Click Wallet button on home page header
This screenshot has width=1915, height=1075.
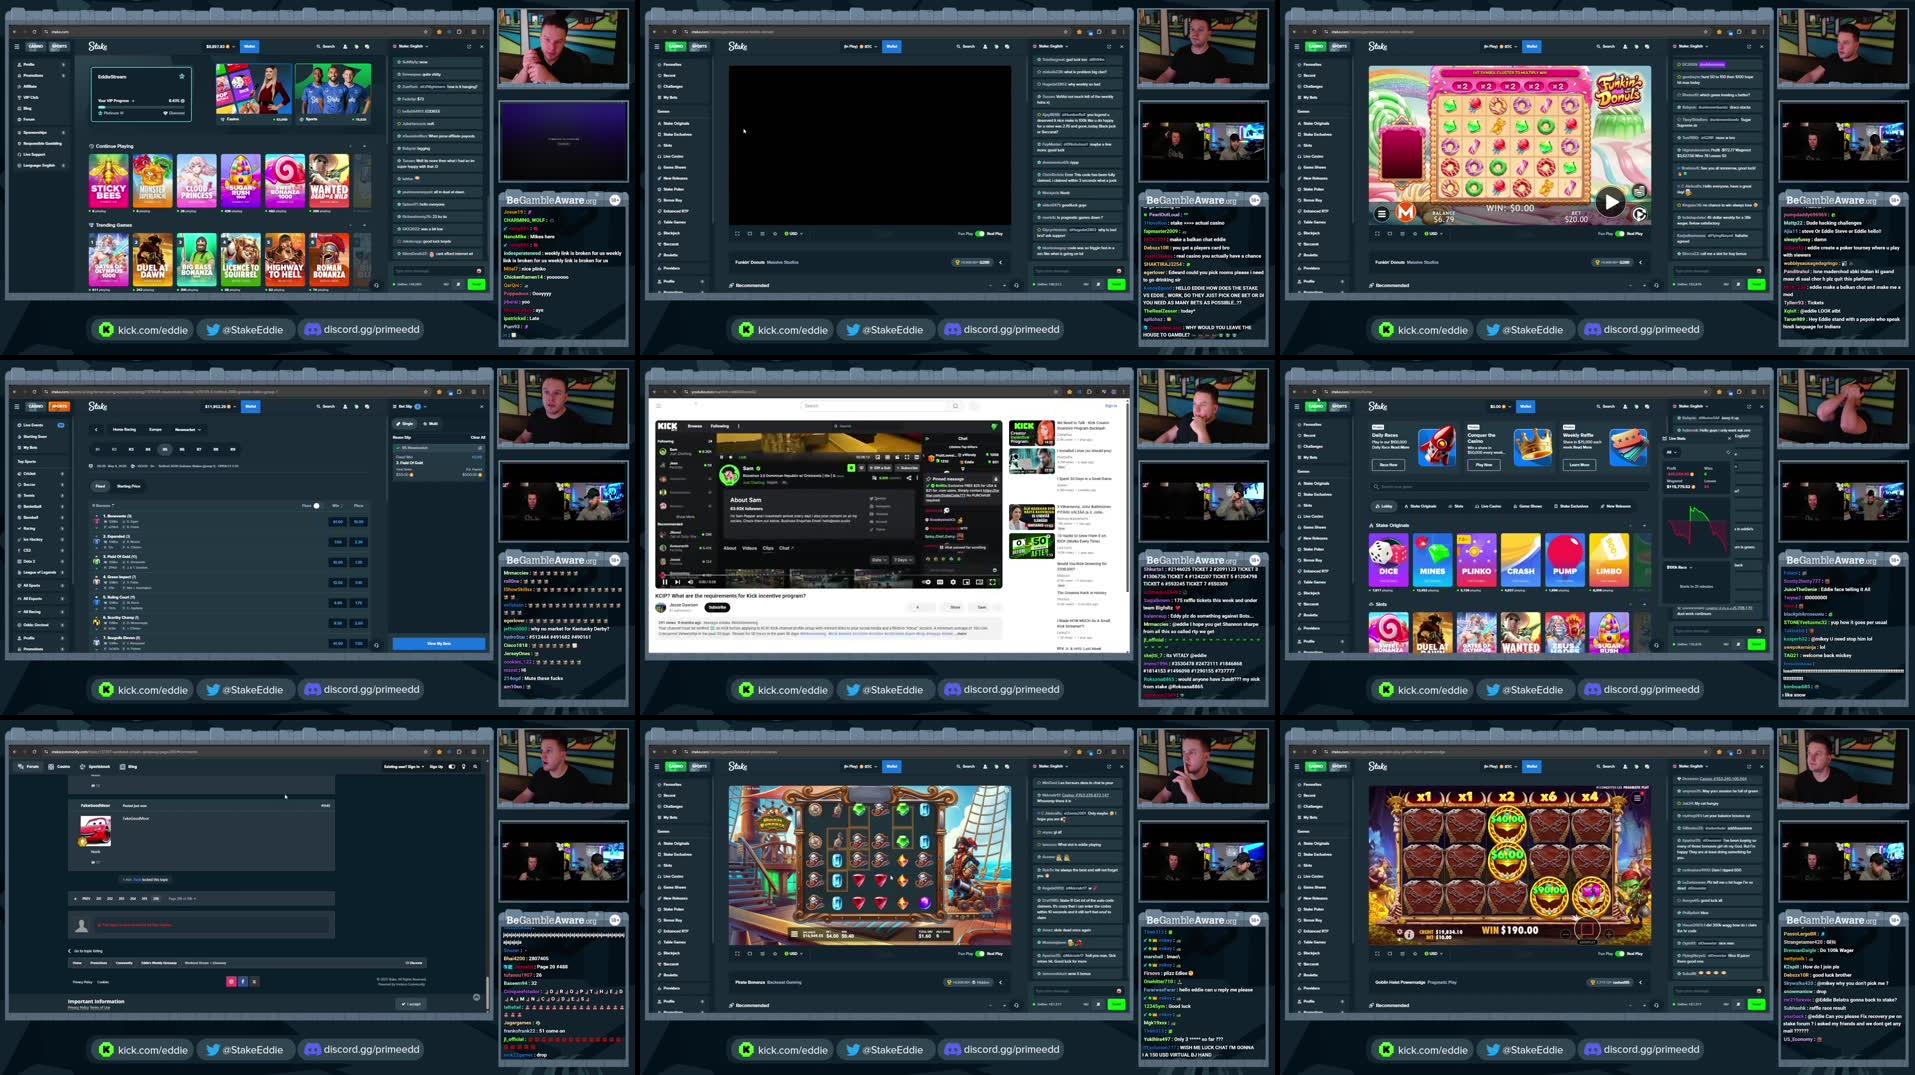tap(249, 46)
